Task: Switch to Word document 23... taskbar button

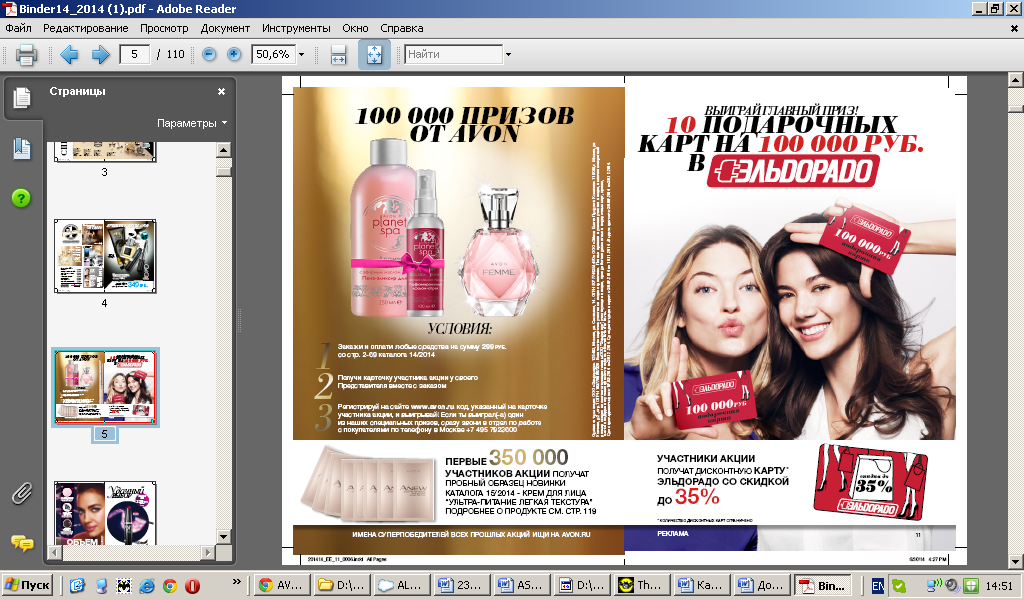Action: (460, 585)
